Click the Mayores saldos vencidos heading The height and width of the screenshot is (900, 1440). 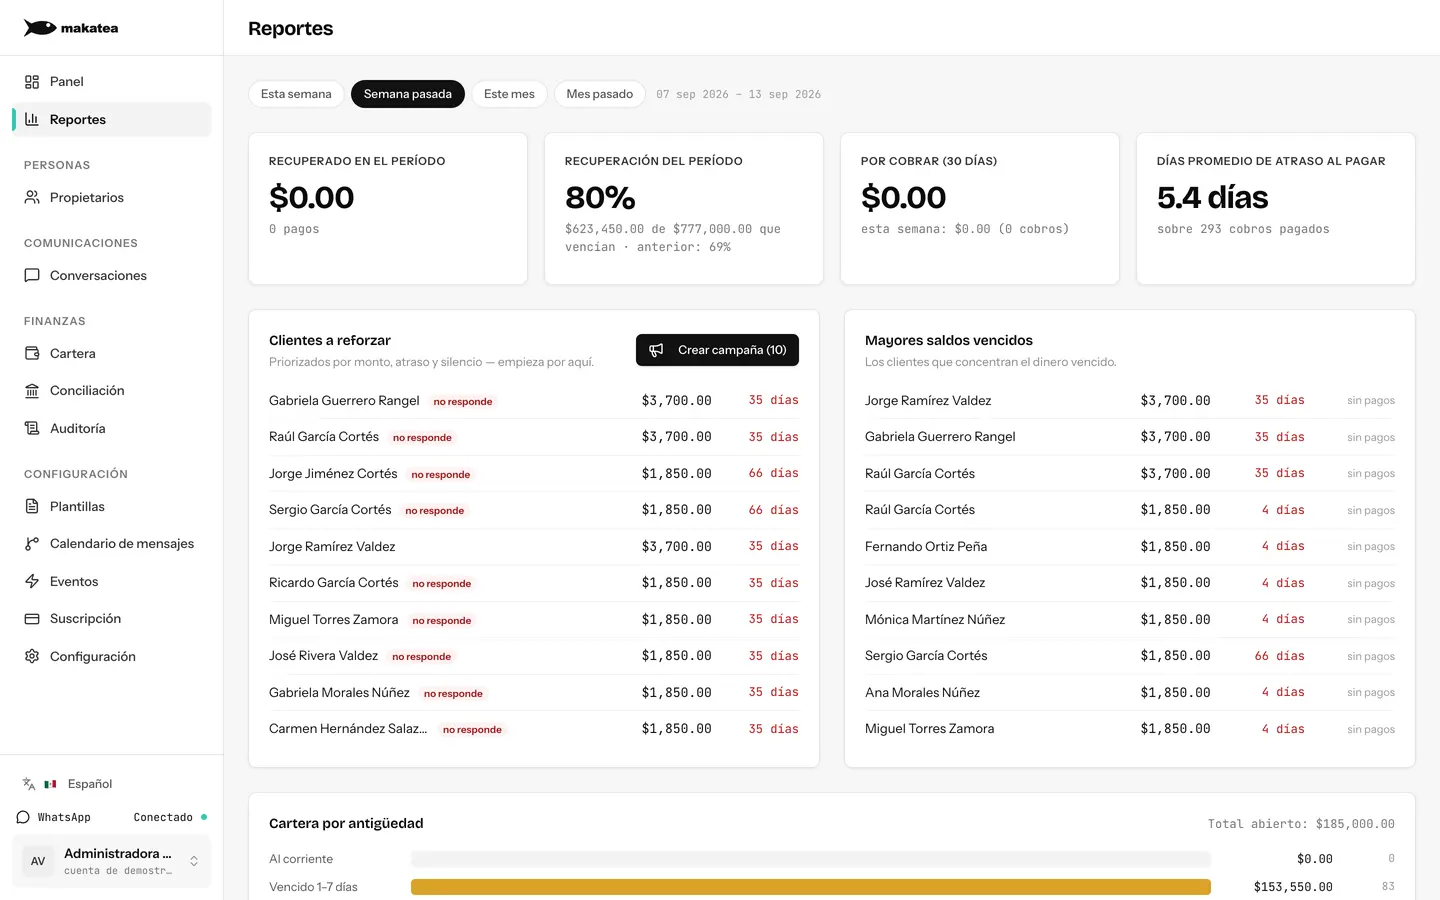[x=949, y=341]
